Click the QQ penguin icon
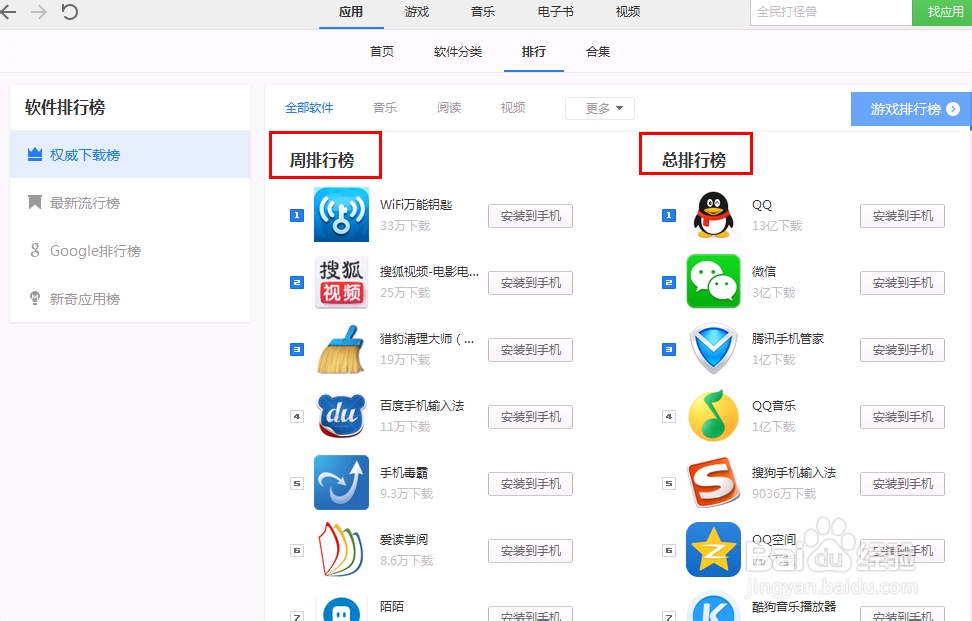The height and width of the screenshot is (621, 972). [x=713, y=215]
